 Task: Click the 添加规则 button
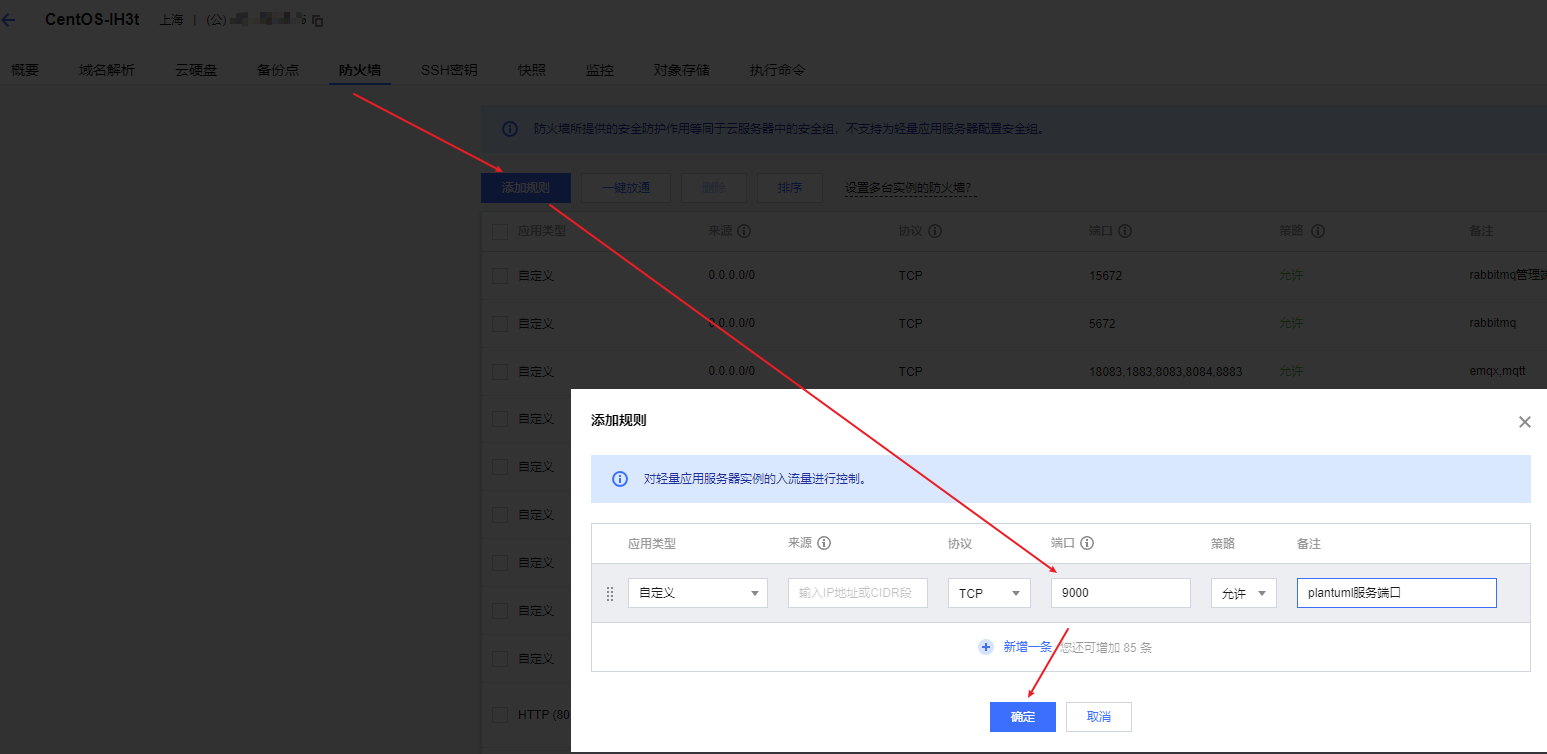(526, 188)
